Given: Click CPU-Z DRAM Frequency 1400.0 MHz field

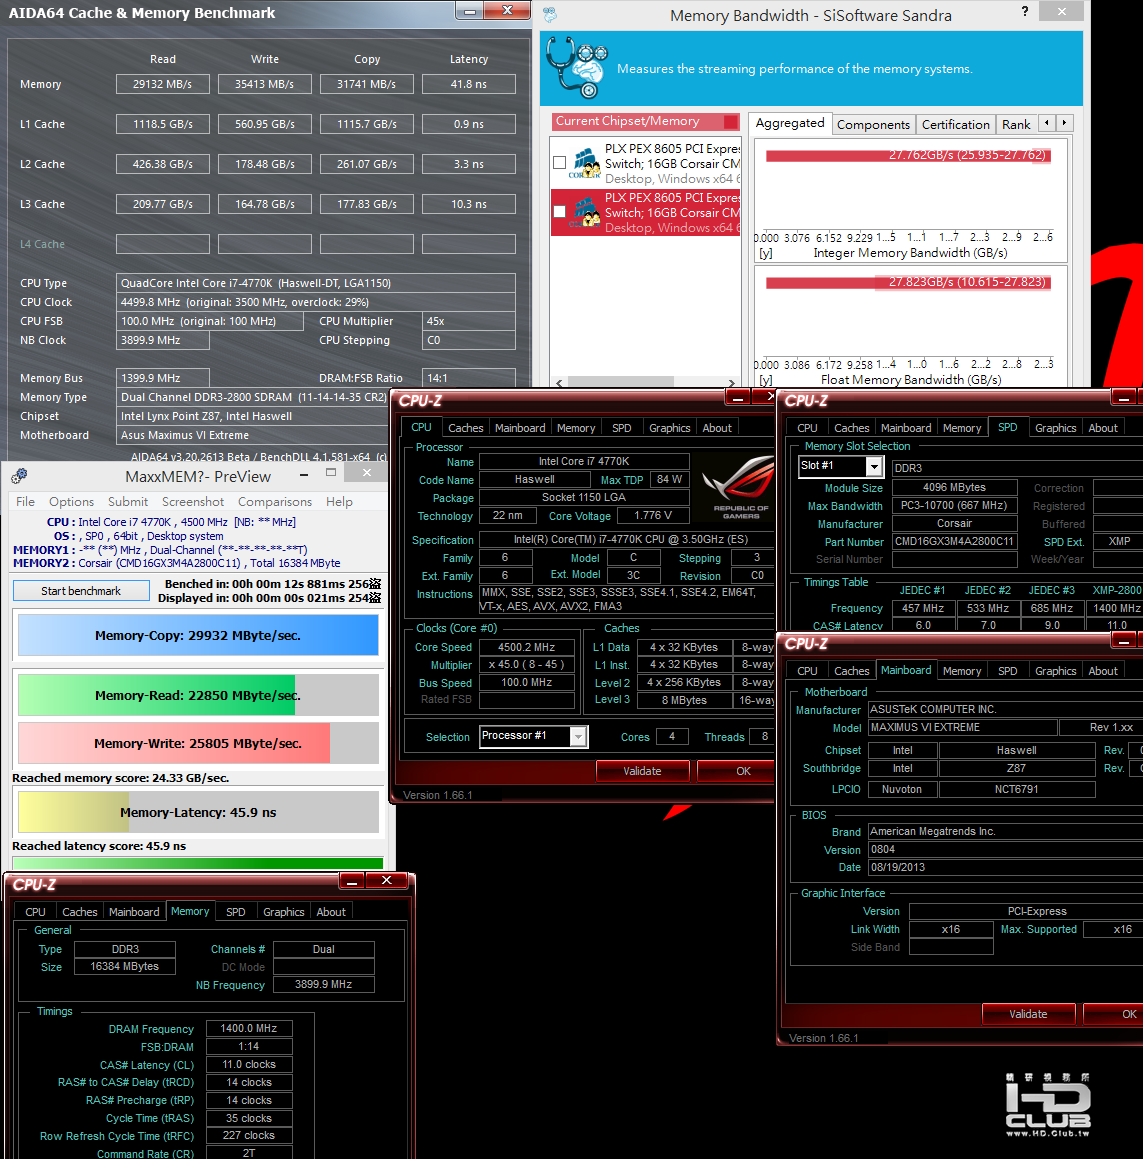Looking at the screenshot, I should click(249, 1028).
